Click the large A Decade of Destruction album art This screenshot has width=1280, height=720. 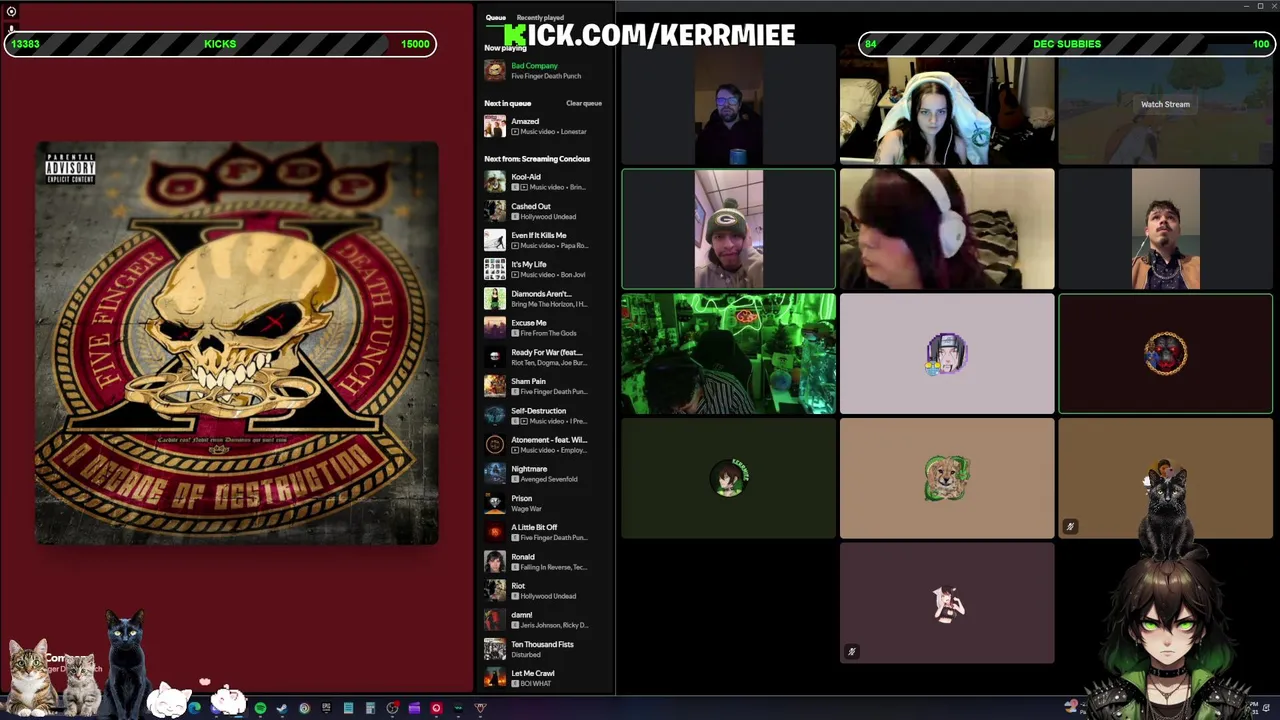coord(237,343)
